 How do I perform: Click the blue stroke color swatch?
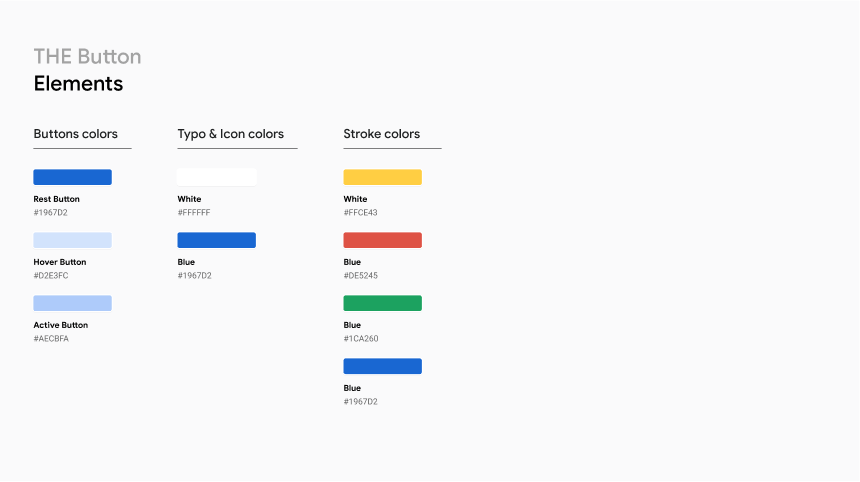383,366
